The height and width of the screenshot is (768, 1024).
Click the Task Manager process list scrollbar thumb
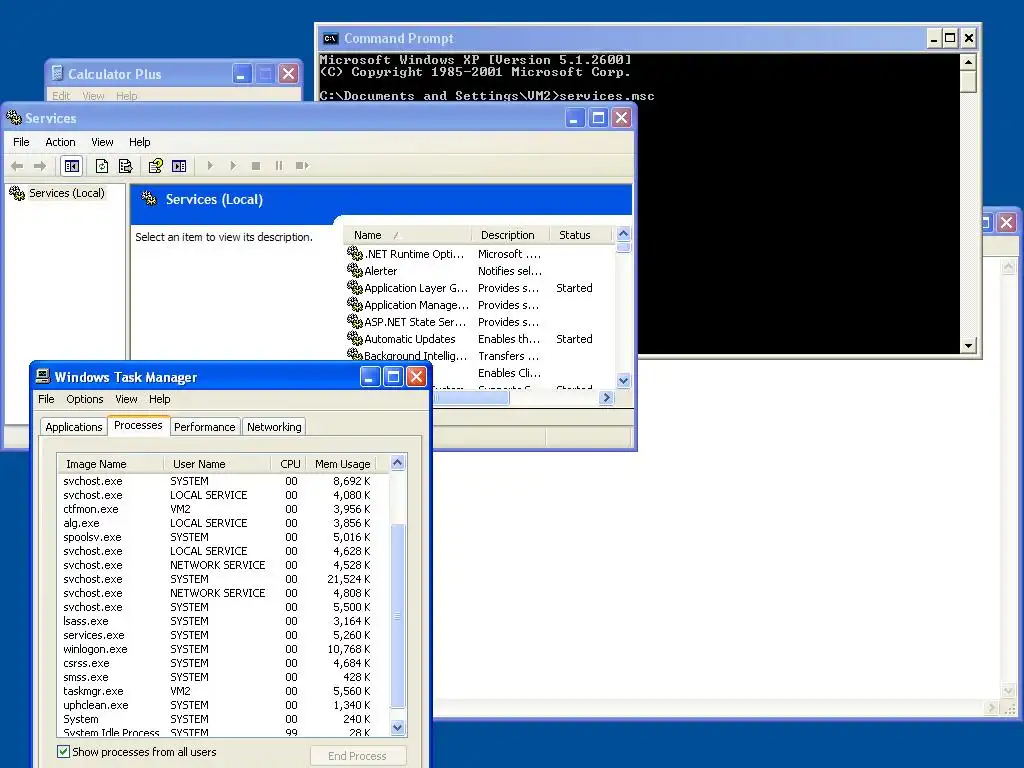398,616
